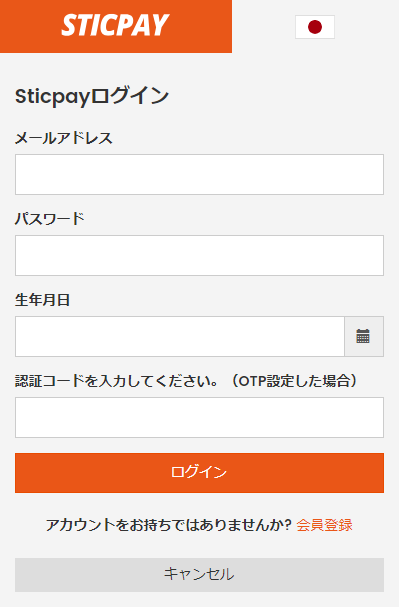Click the (OTP設定した場合) note text
399x607 pixels.
point(295,381)
